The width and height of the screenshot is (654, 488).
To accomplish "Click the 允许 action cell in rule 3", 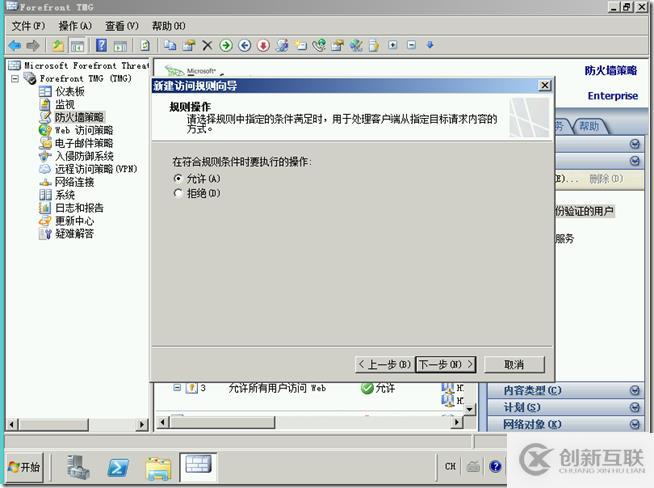I will point(378,388).
